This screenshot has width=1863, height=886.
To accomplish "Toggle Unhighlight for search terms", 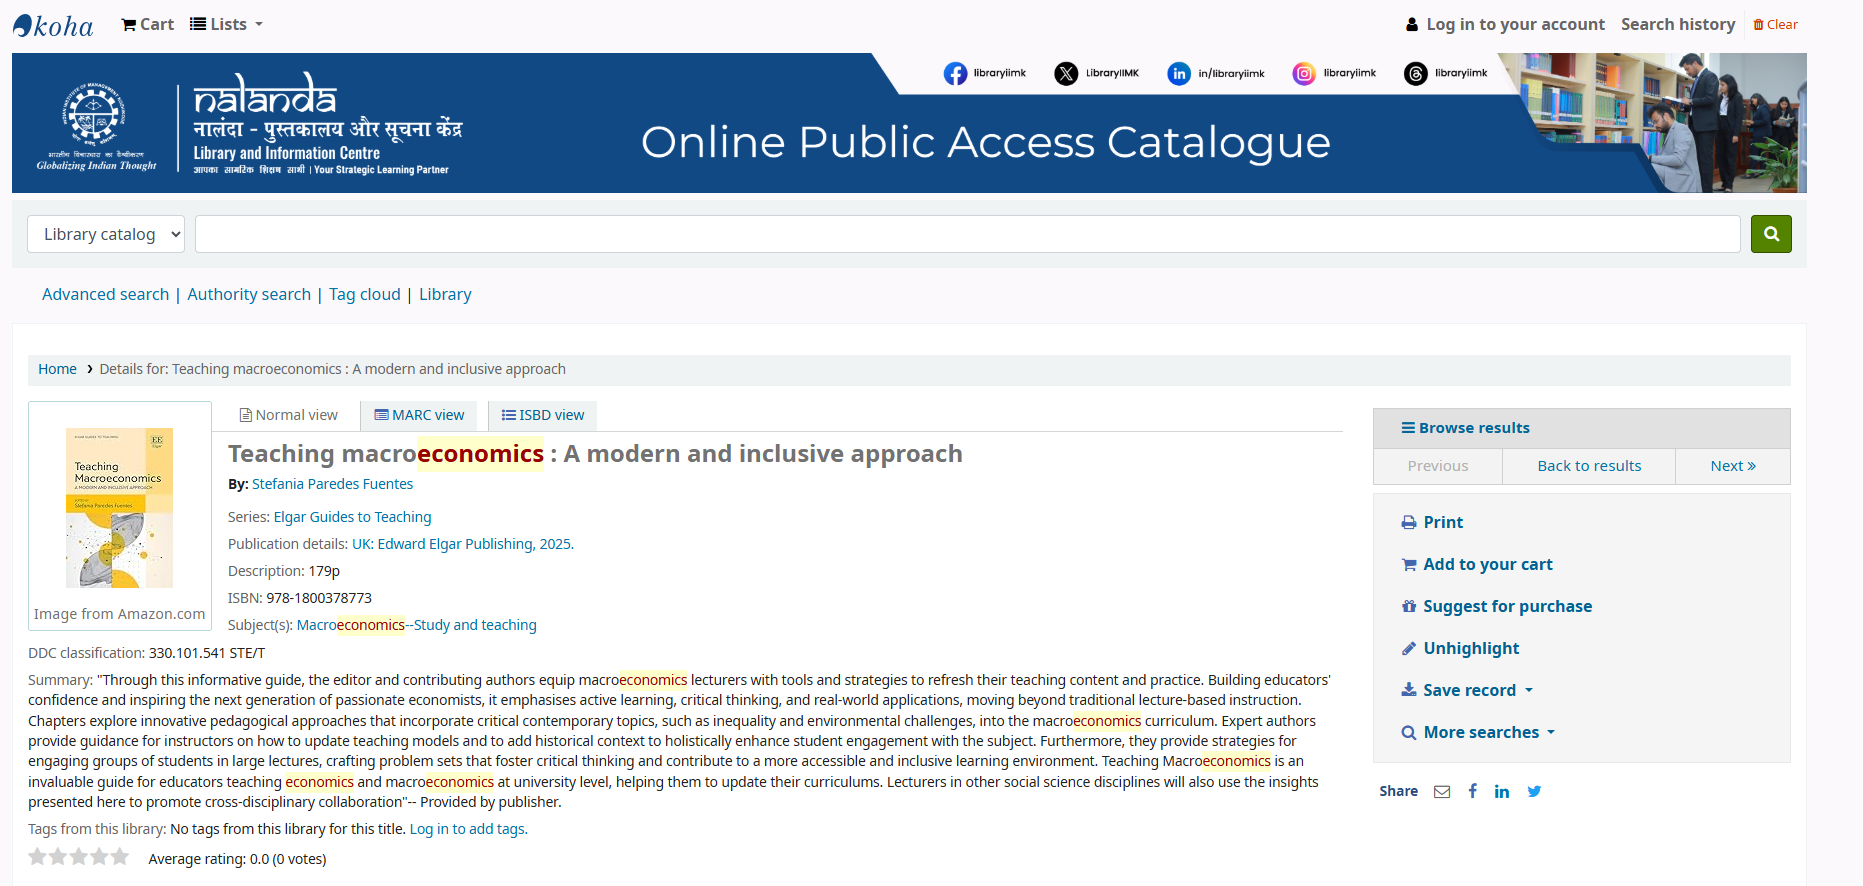I will click(1470, 649).
